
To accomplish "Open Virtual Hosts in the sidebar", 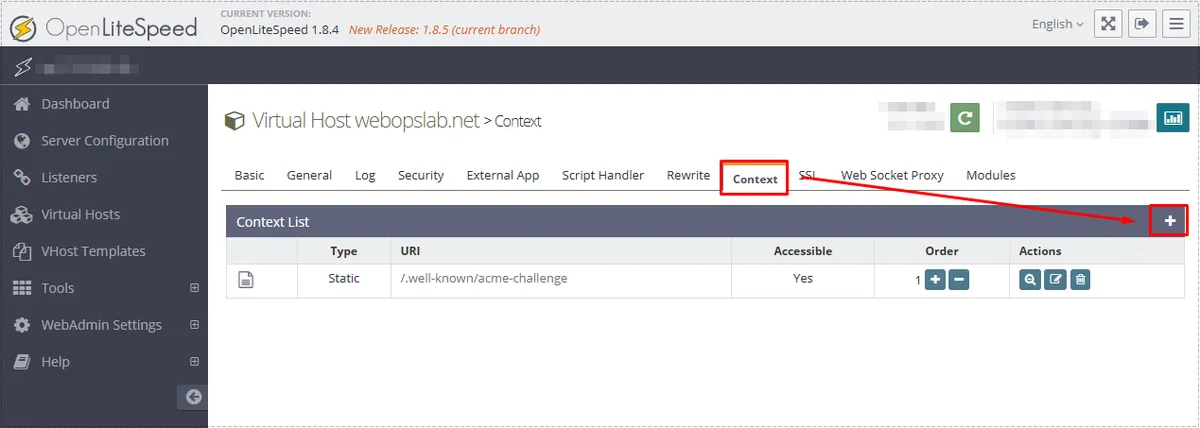I will (80, 214).
